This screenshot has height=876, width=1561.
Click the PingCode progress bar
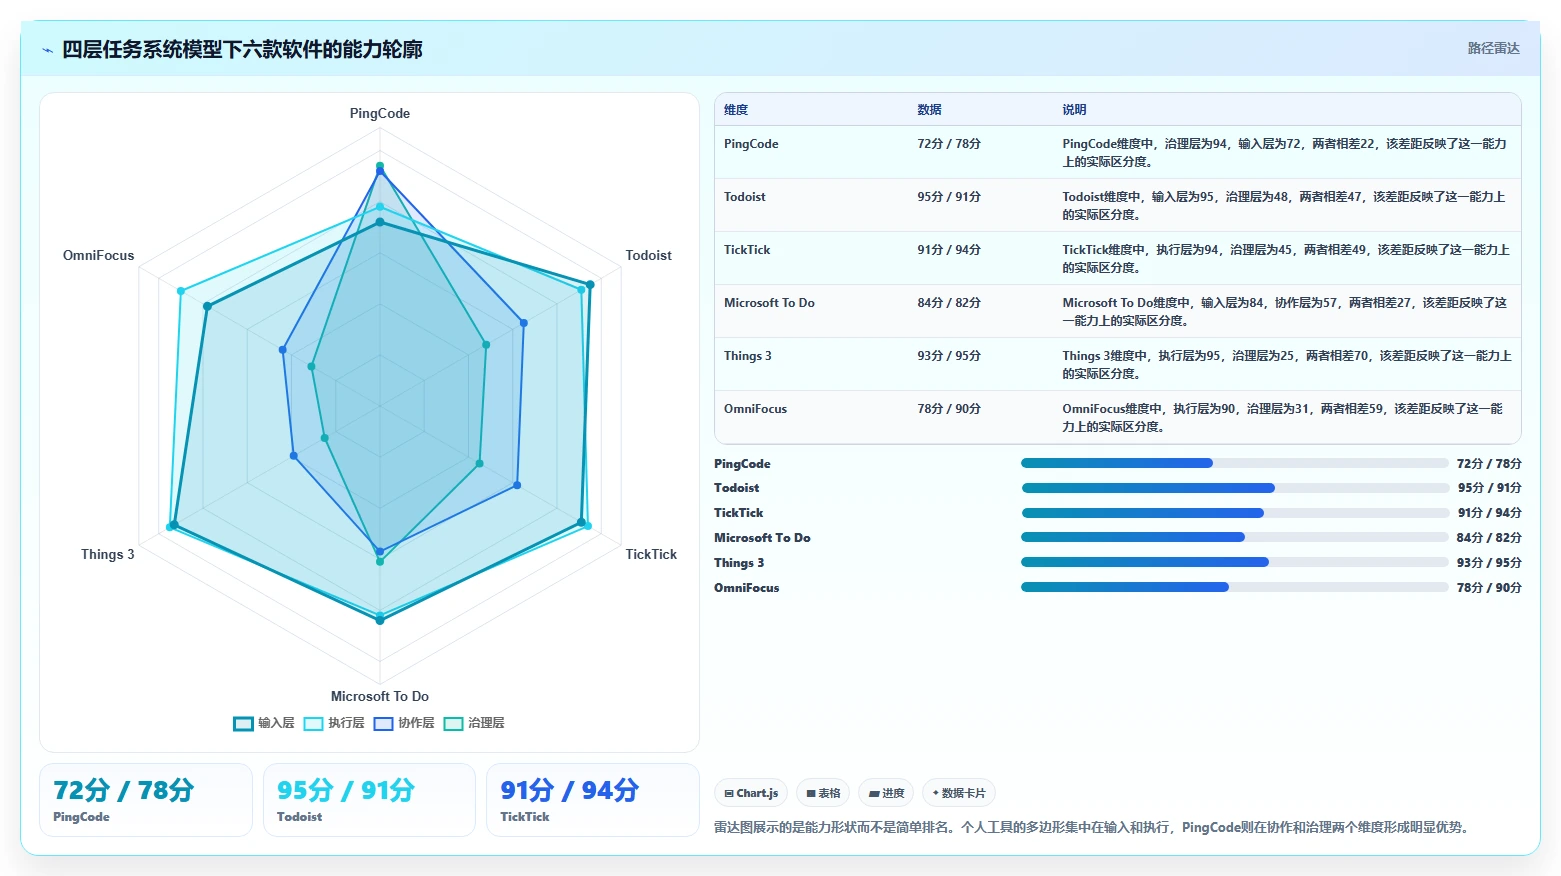[1235, 463]
